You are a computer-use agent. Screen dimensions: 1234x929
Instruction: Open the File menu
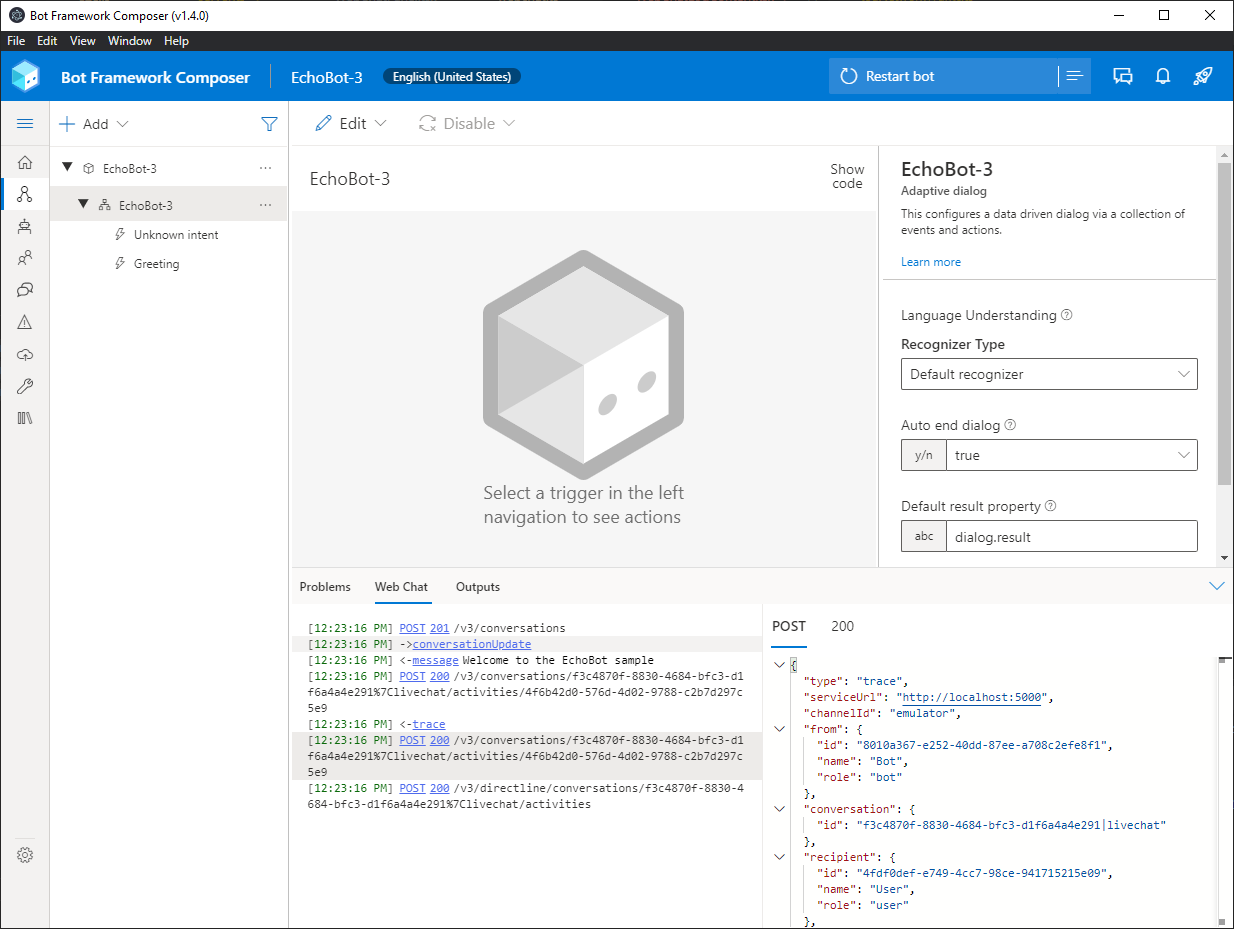[16, 41]
